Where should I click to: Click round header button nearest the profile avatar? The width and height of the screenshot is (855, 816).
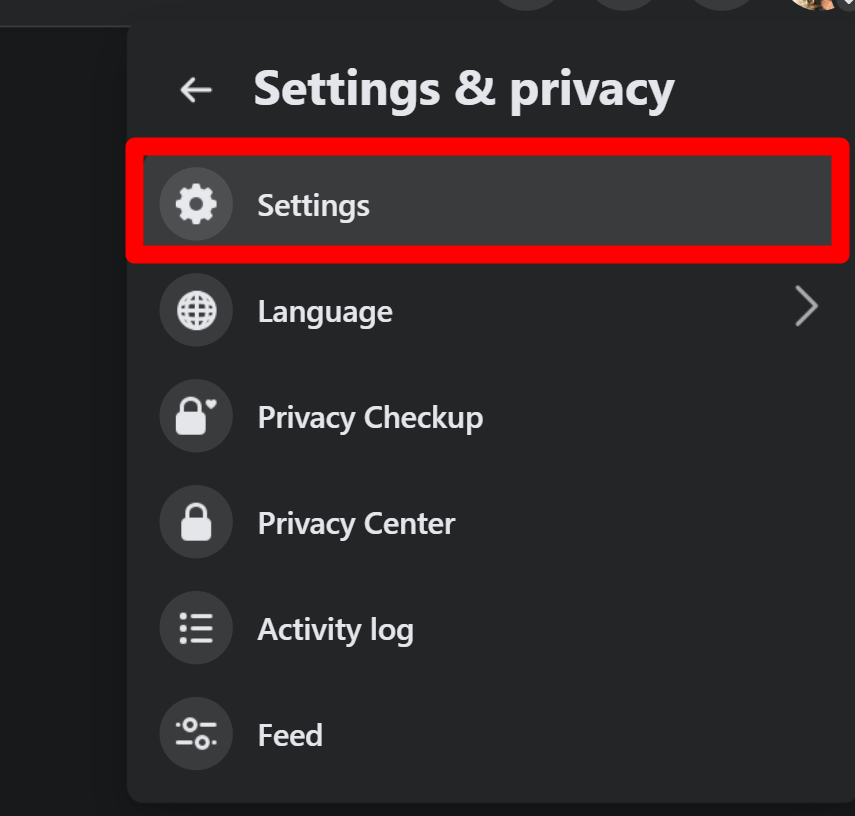(722, 4)
